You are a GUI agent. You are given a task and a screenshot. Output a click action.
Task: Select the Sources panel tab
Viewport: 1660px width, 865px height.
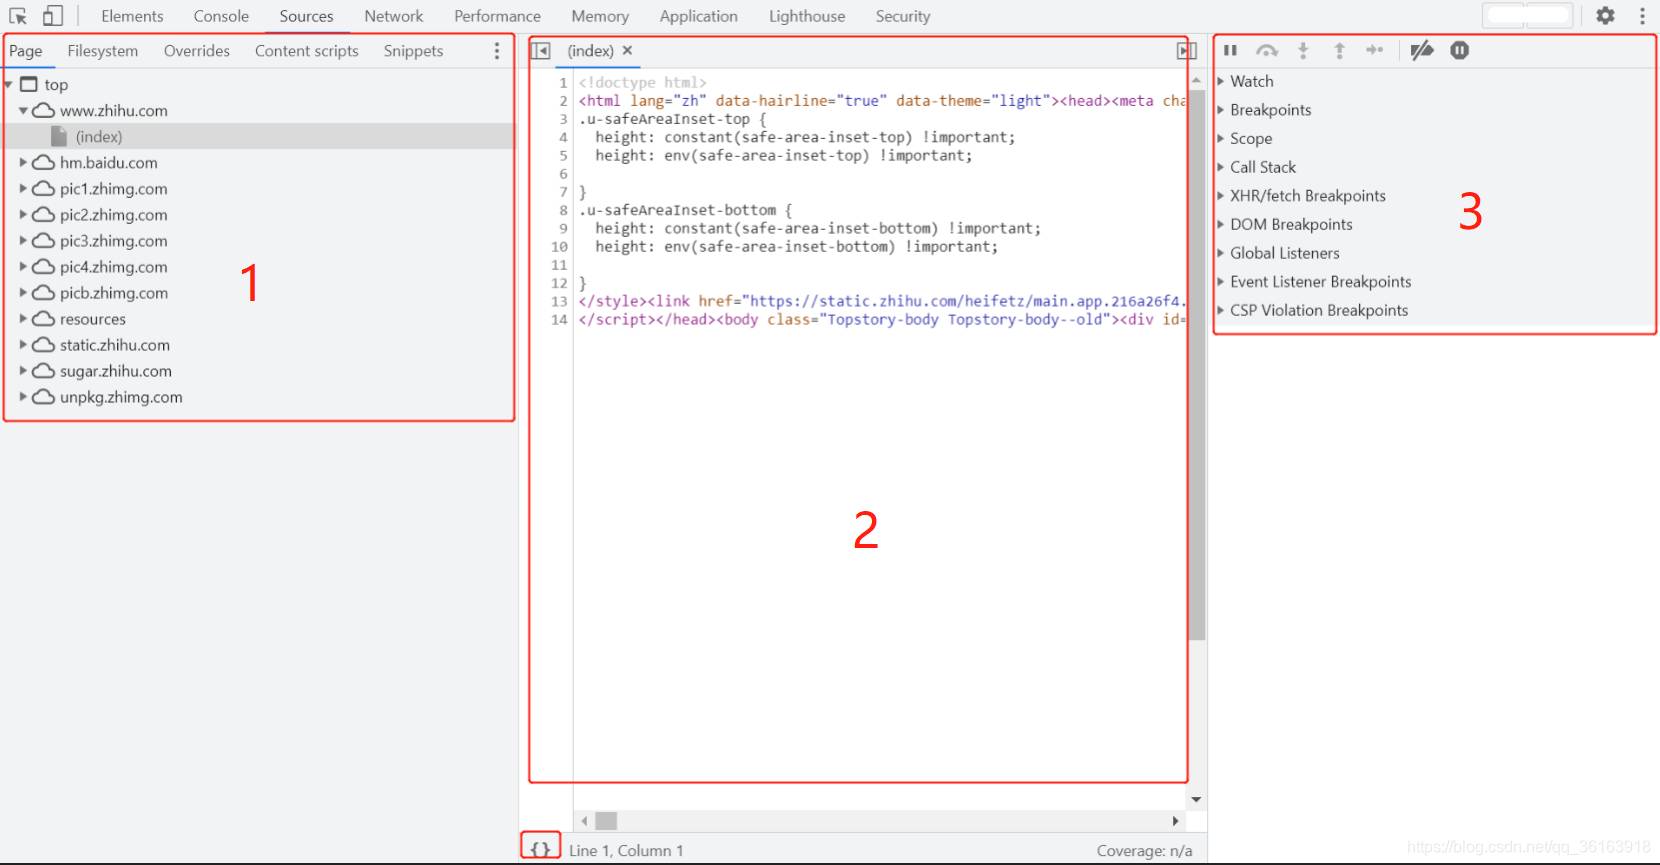pos(306,16)
